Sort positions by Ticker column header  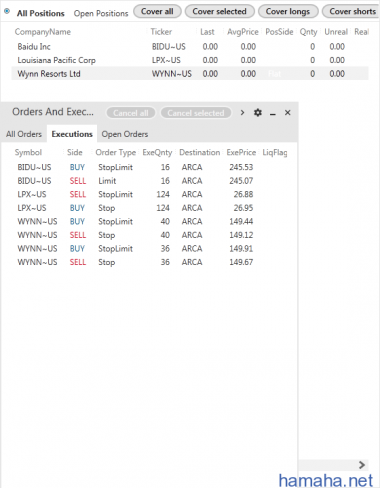161,32
